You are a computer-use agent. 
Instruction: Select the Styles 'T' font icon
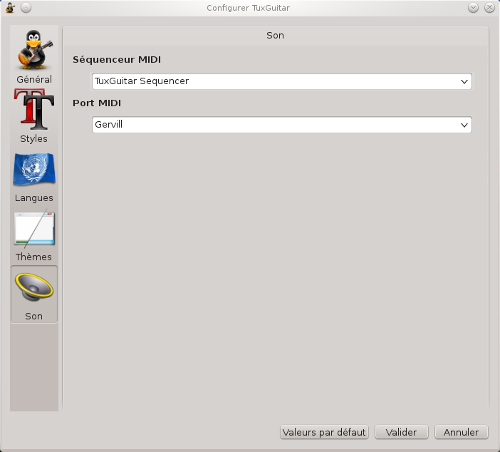coord(34,109)
